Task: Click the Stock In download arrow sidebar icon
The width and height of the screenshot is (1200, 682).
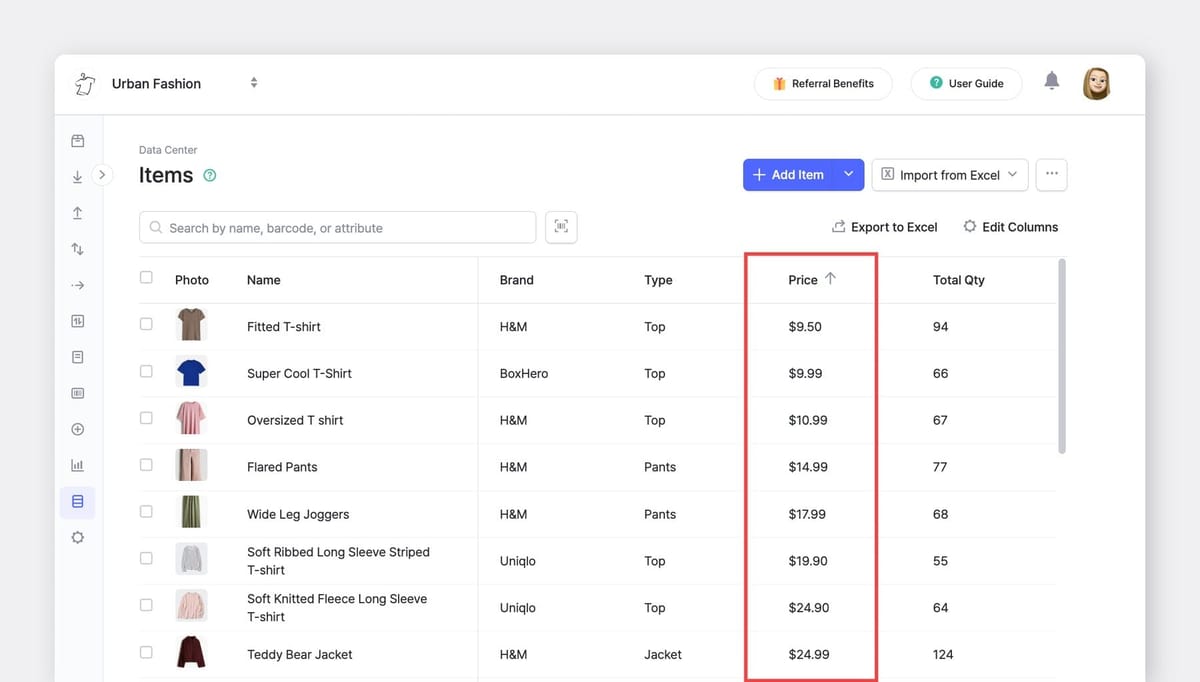Action: pos(78,177)
